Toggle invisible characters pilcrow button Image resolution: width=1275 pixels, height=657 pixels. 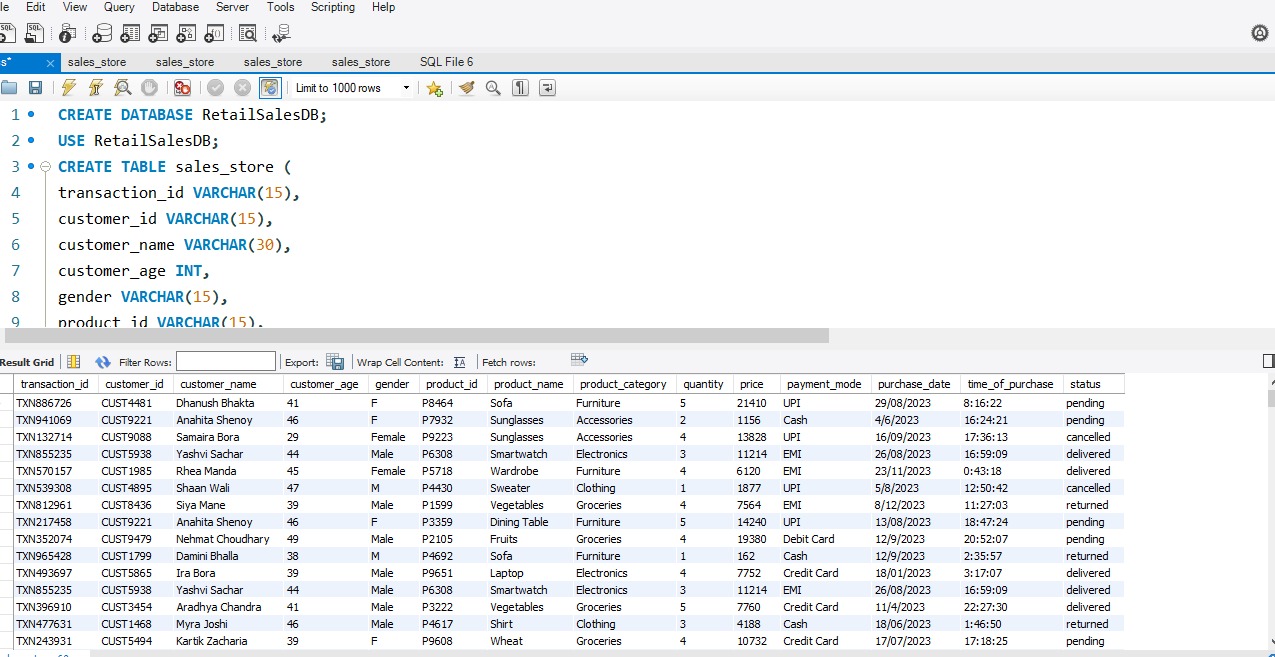pos(520,88)
